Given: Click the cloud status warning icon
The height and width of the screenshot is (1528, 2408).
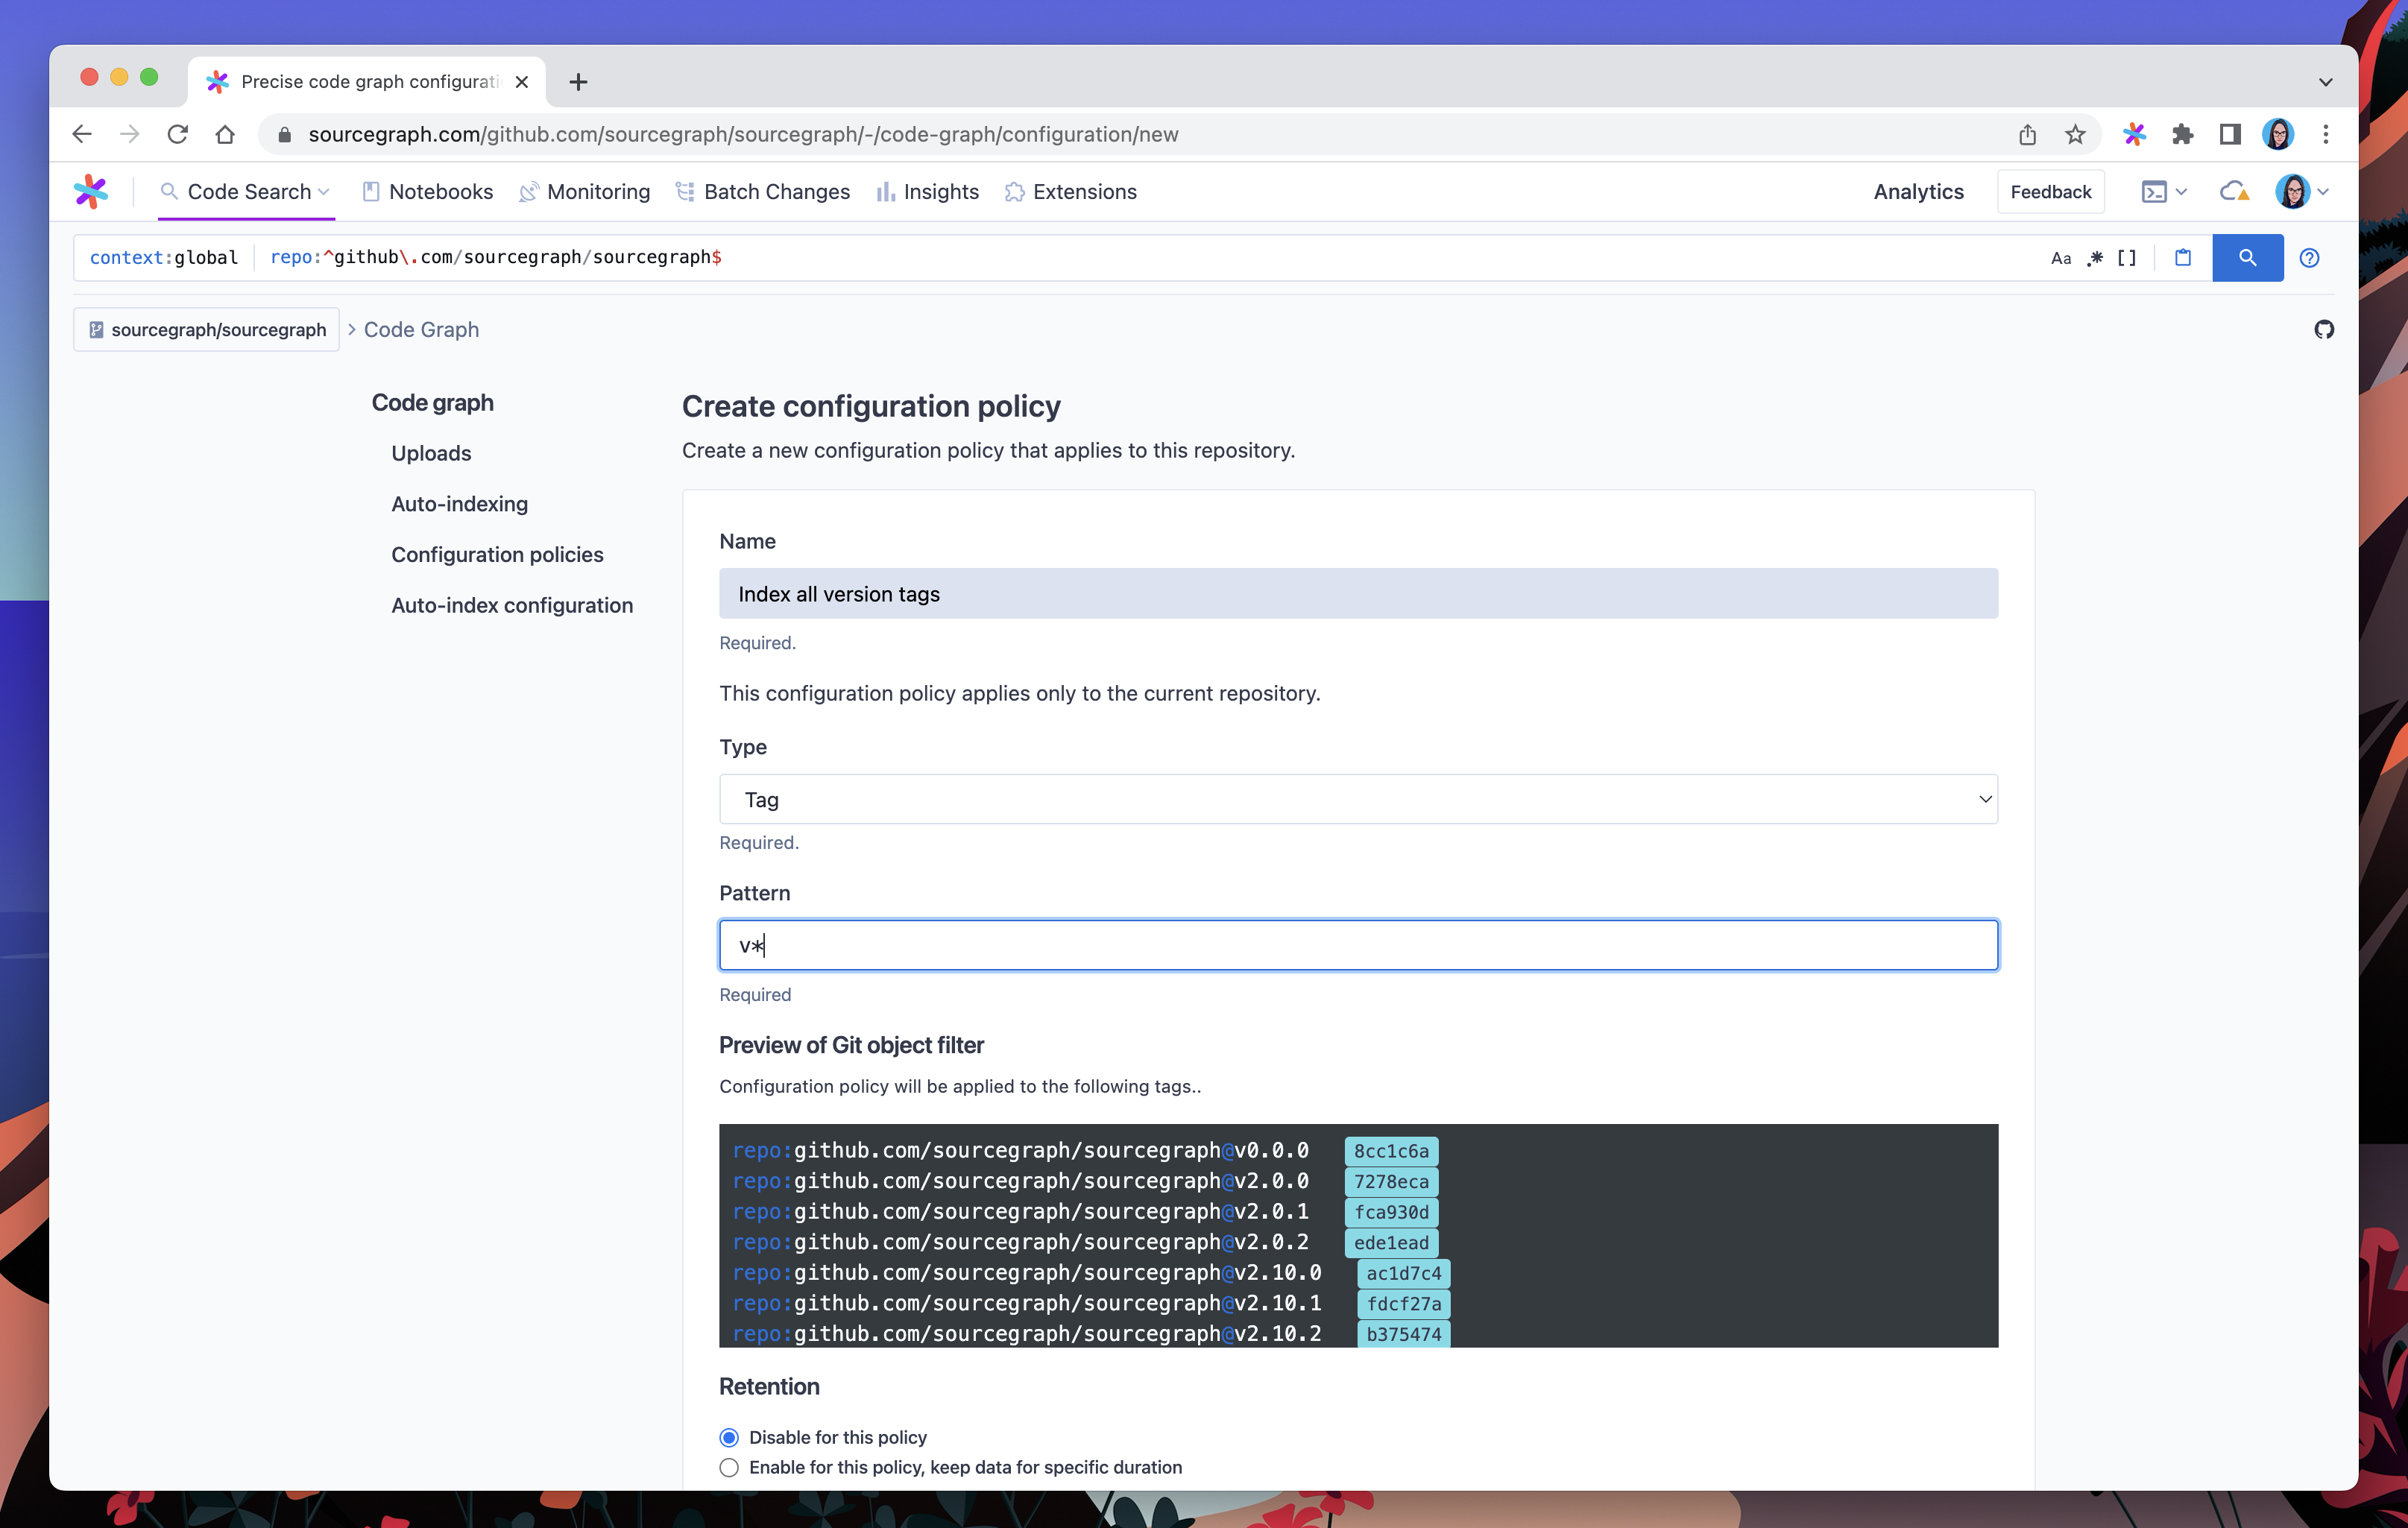Looking at the screenshot, I should pyautogui.click(x=2234, y=191).
